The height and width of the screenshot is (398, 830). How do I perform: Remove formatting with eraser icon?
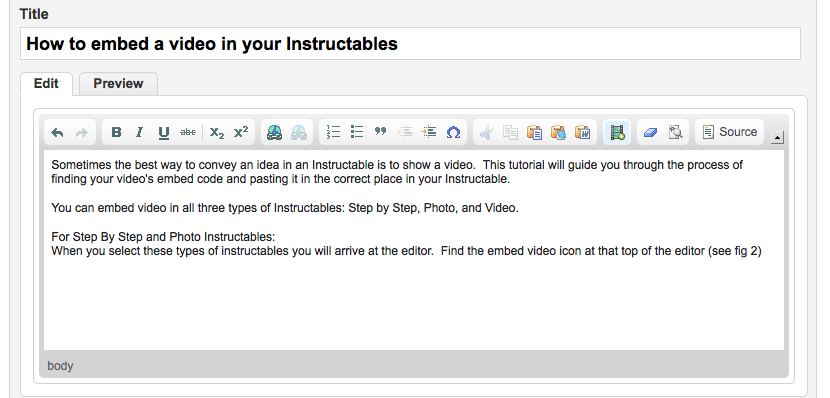tap(651, 132)
